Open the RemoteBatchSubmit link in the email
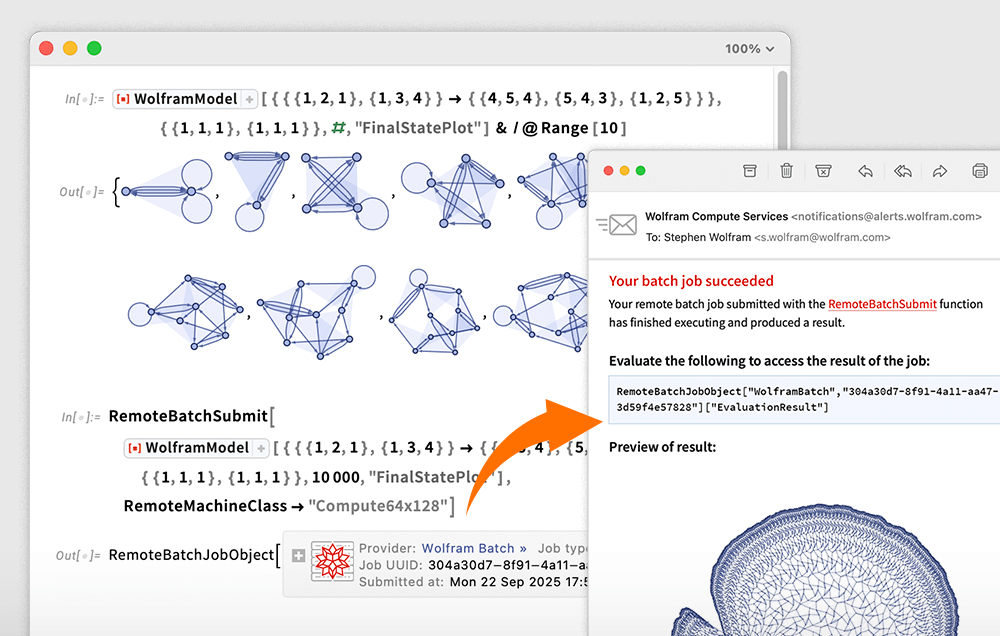Viewport: 1000px width, 636px height. (x=882, y=304)
